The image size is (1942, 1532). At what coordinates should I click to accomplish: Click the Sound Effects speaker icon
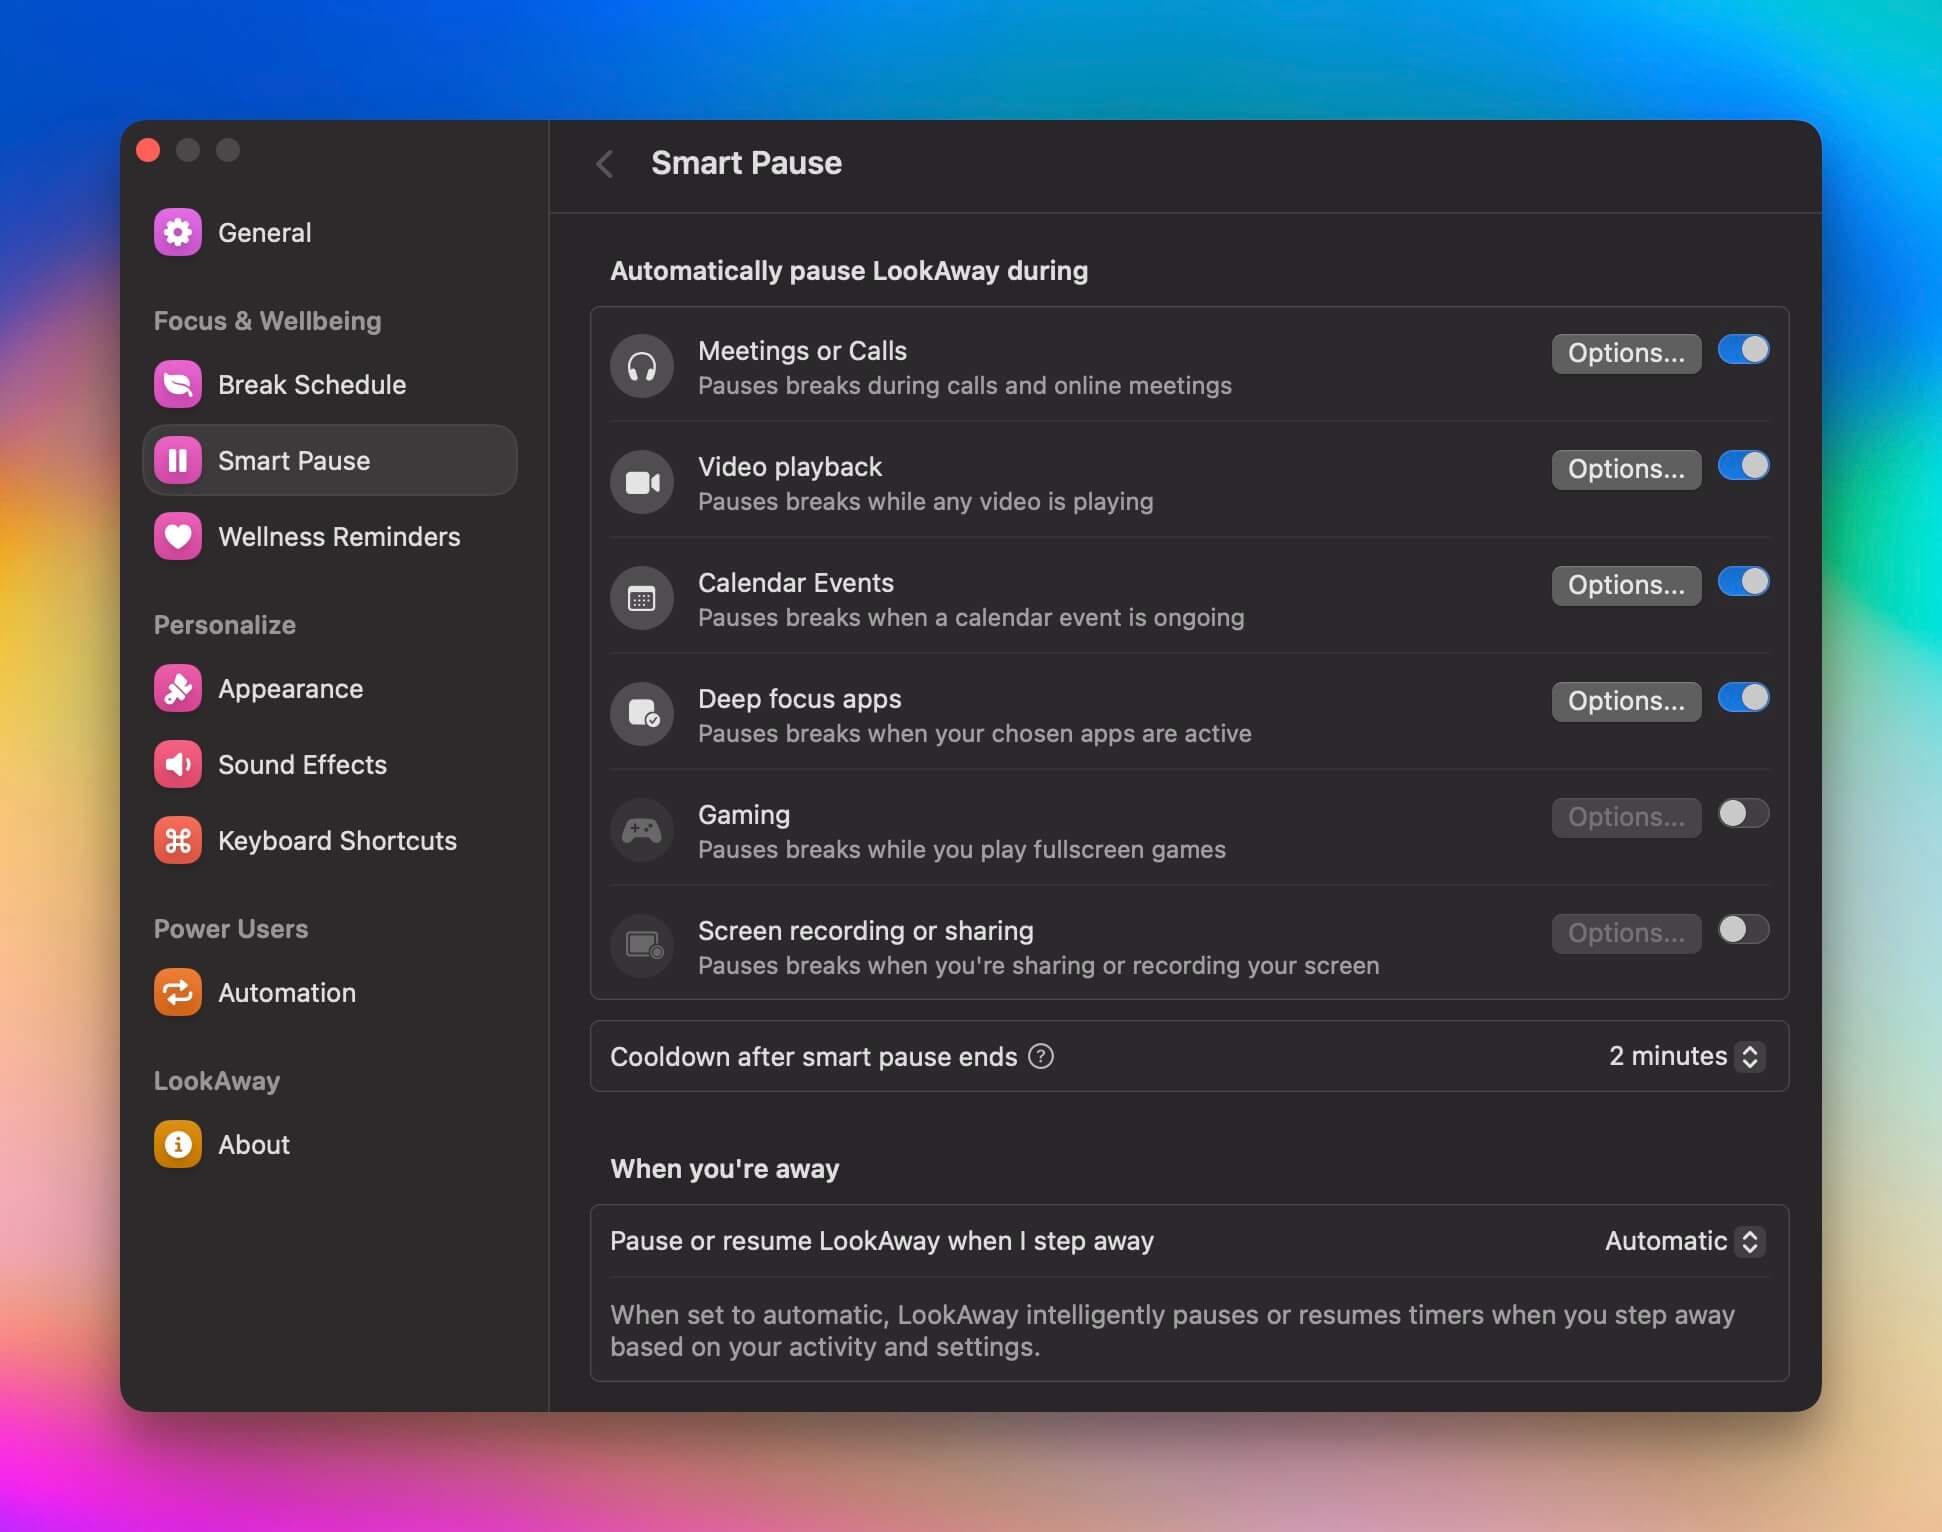(177, 764)
